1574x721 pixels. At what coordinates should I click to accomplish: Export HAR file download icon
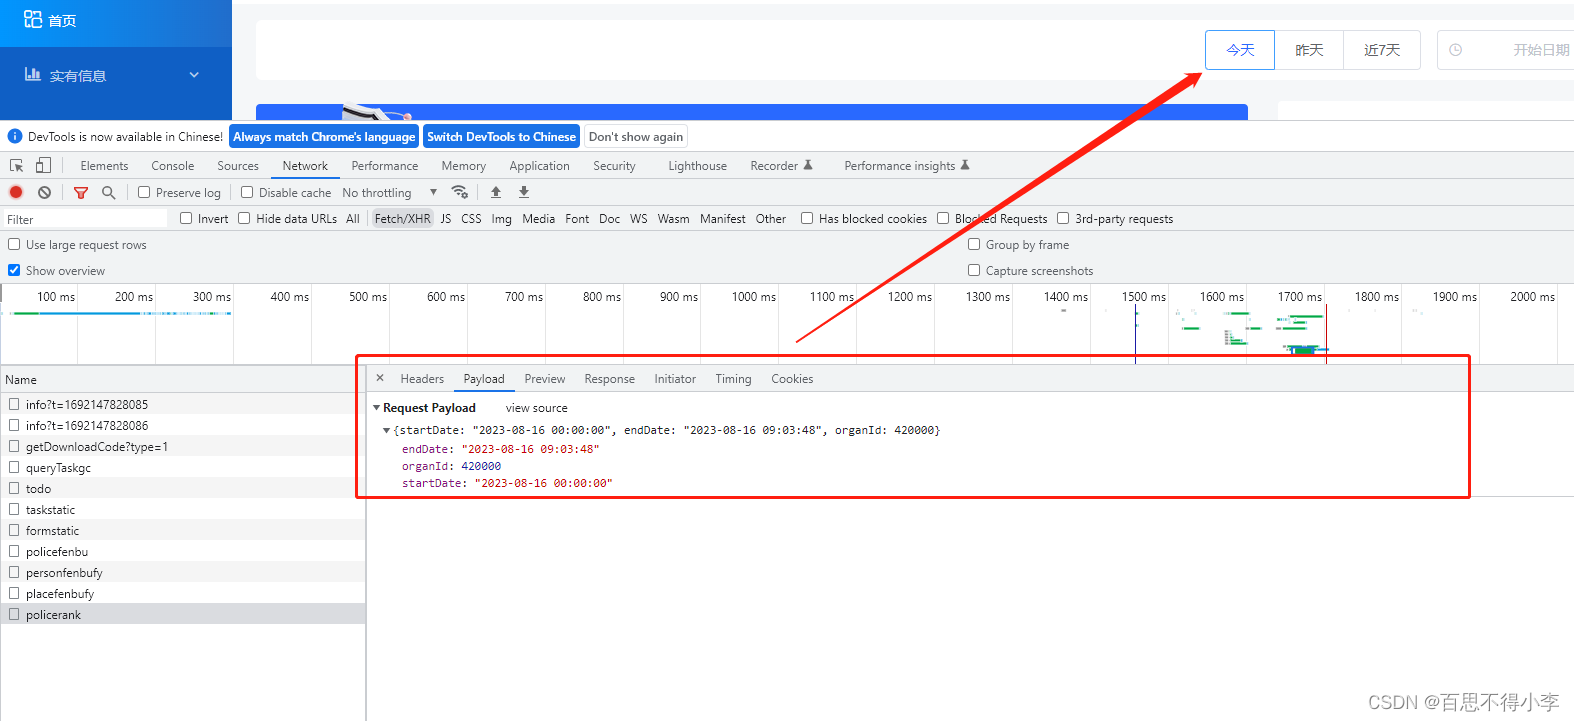[524, 192]
